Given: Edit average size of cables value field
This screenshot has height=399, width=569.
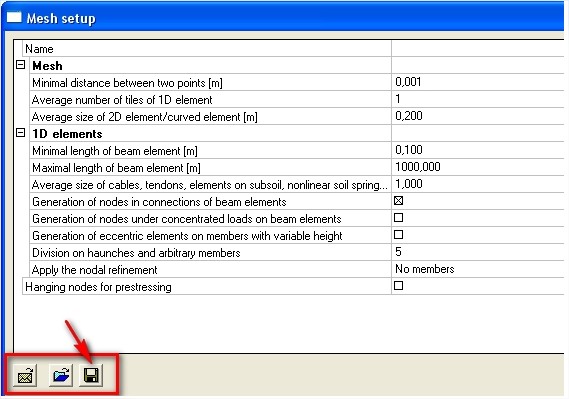Looking at the screenshot, I should coord(478,184).
